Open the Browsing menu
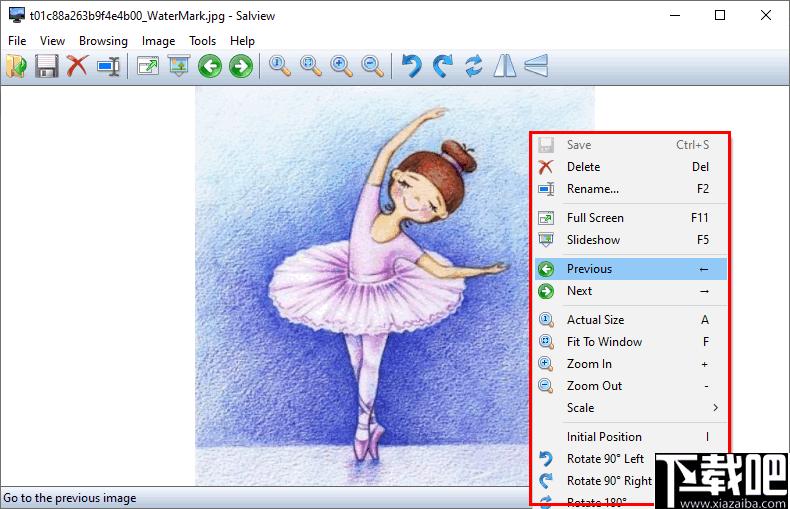Viewport: 790px width, 509px height. tap(103, 41)
